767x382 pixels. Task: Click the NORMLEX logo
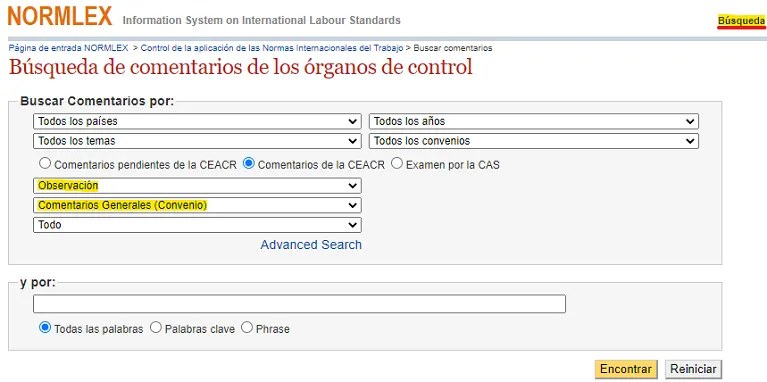click(x=60, y=16)
